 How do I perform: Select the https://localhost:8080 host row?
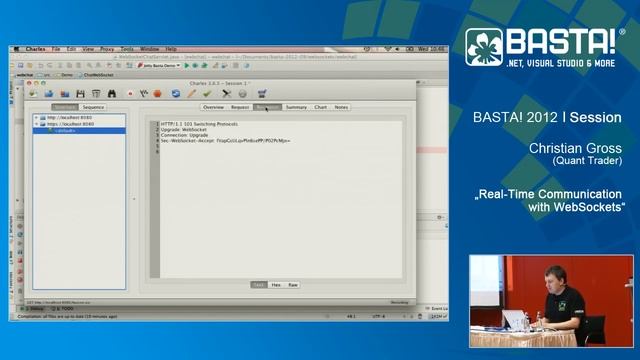[80, 124]
